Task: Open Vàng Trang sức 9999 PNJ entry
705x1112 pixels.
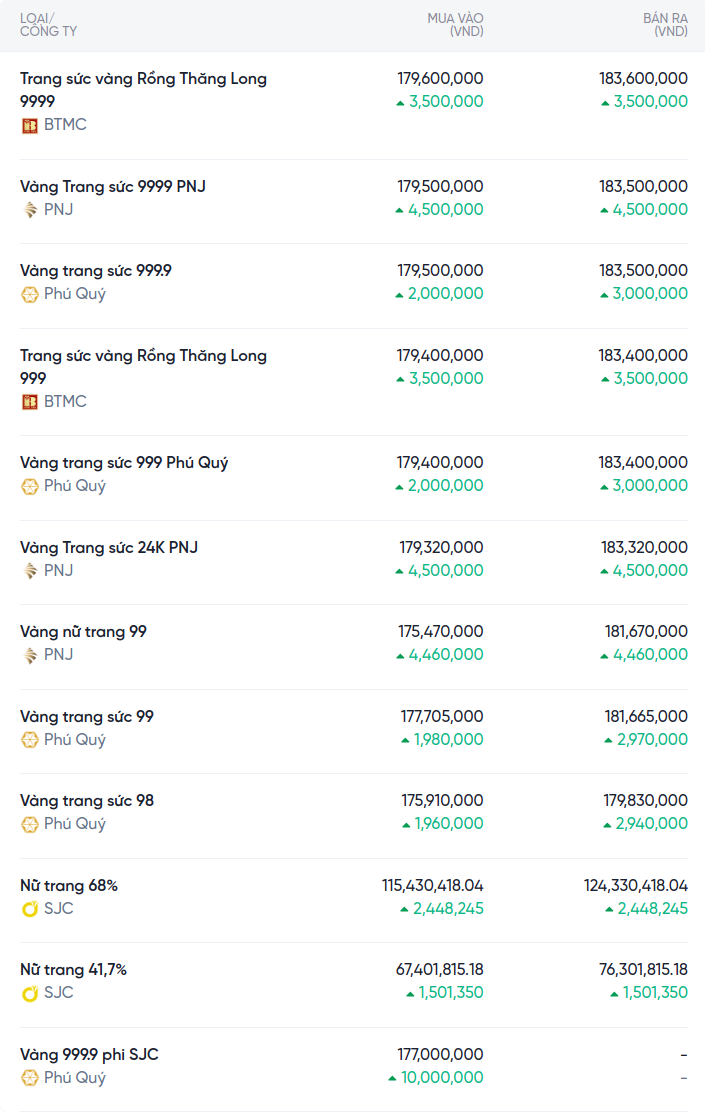Action: (113, 186)
